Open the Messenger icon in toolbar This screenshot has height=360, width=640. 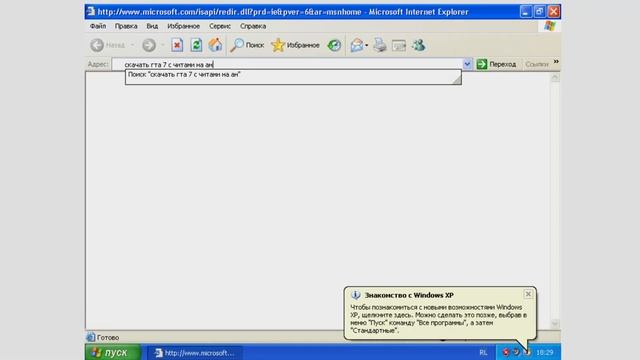click(x=418, y=45)
